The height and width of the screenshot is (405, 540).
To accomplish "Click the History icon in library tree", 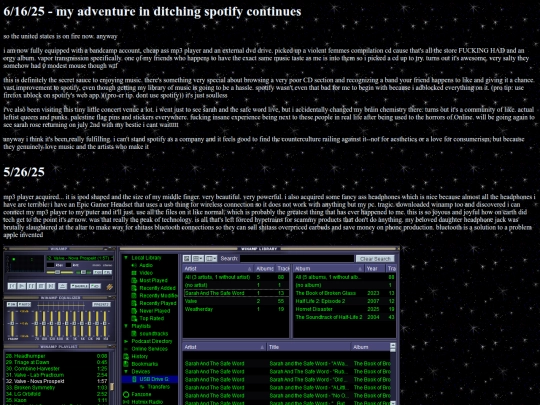I will 126,356.
